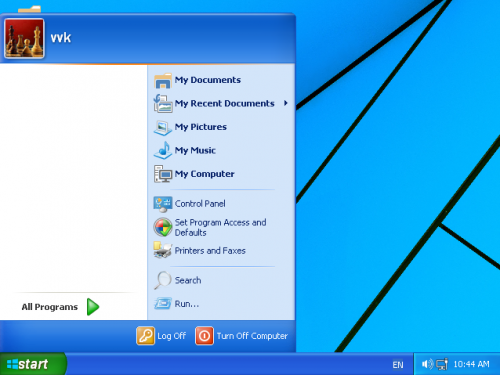Open the Control Panel icon
This screenshot has height=375, width=500.
[163, 204]
